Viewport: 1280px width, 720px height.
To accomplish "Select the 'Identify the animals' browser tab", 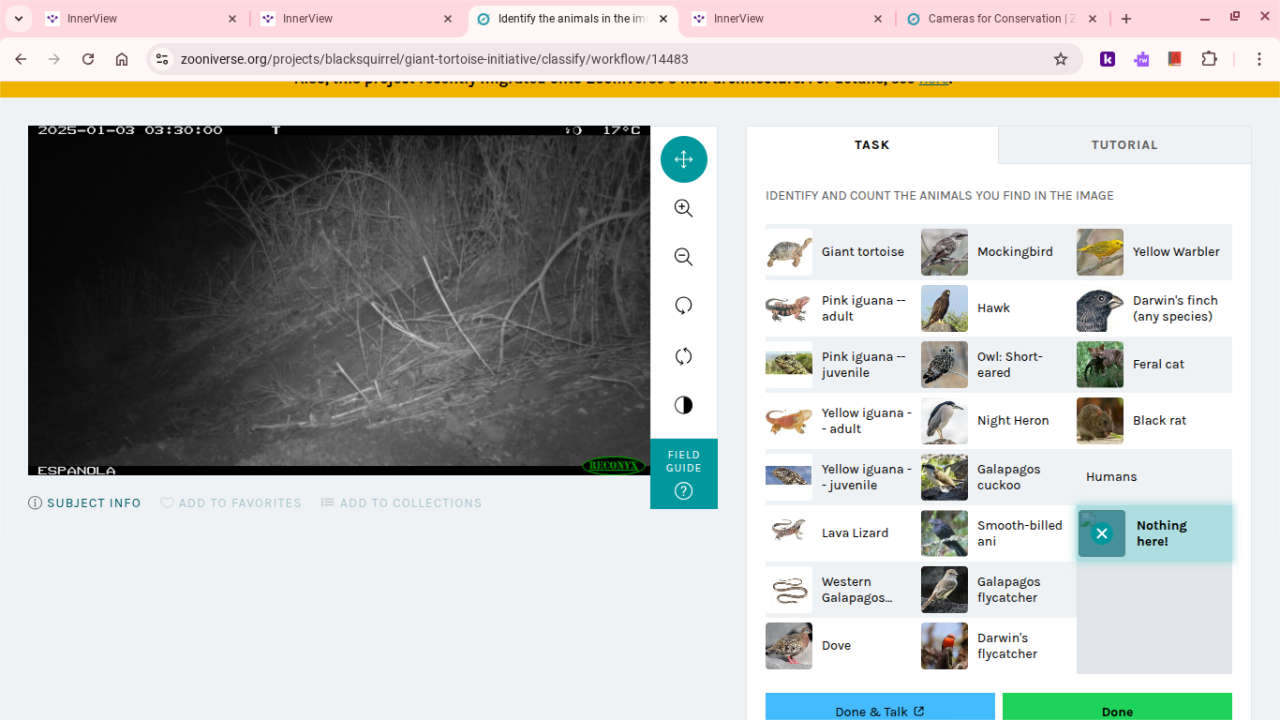I will pyautogui.click(x=573, y=19).
